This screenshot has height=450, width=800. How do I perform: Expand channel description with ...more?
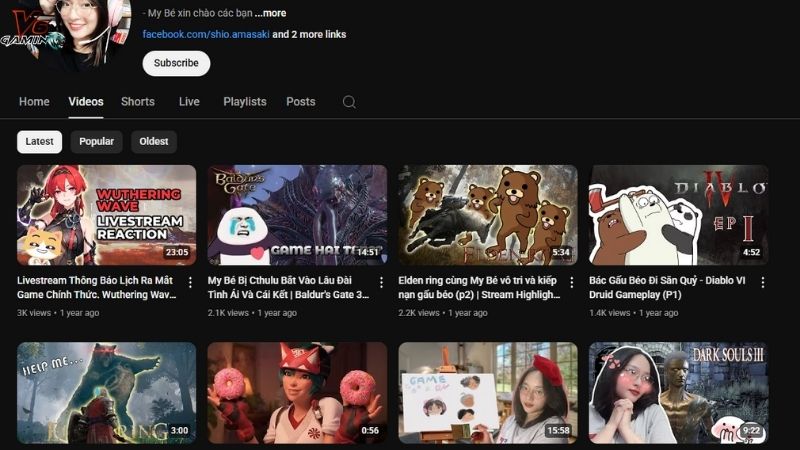pyautogui.click(x=270, y=13)
